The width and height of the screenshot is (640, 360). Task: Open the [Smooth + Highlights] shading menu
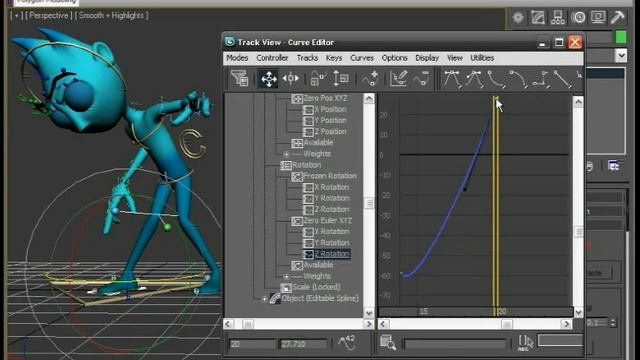point(111,16)
